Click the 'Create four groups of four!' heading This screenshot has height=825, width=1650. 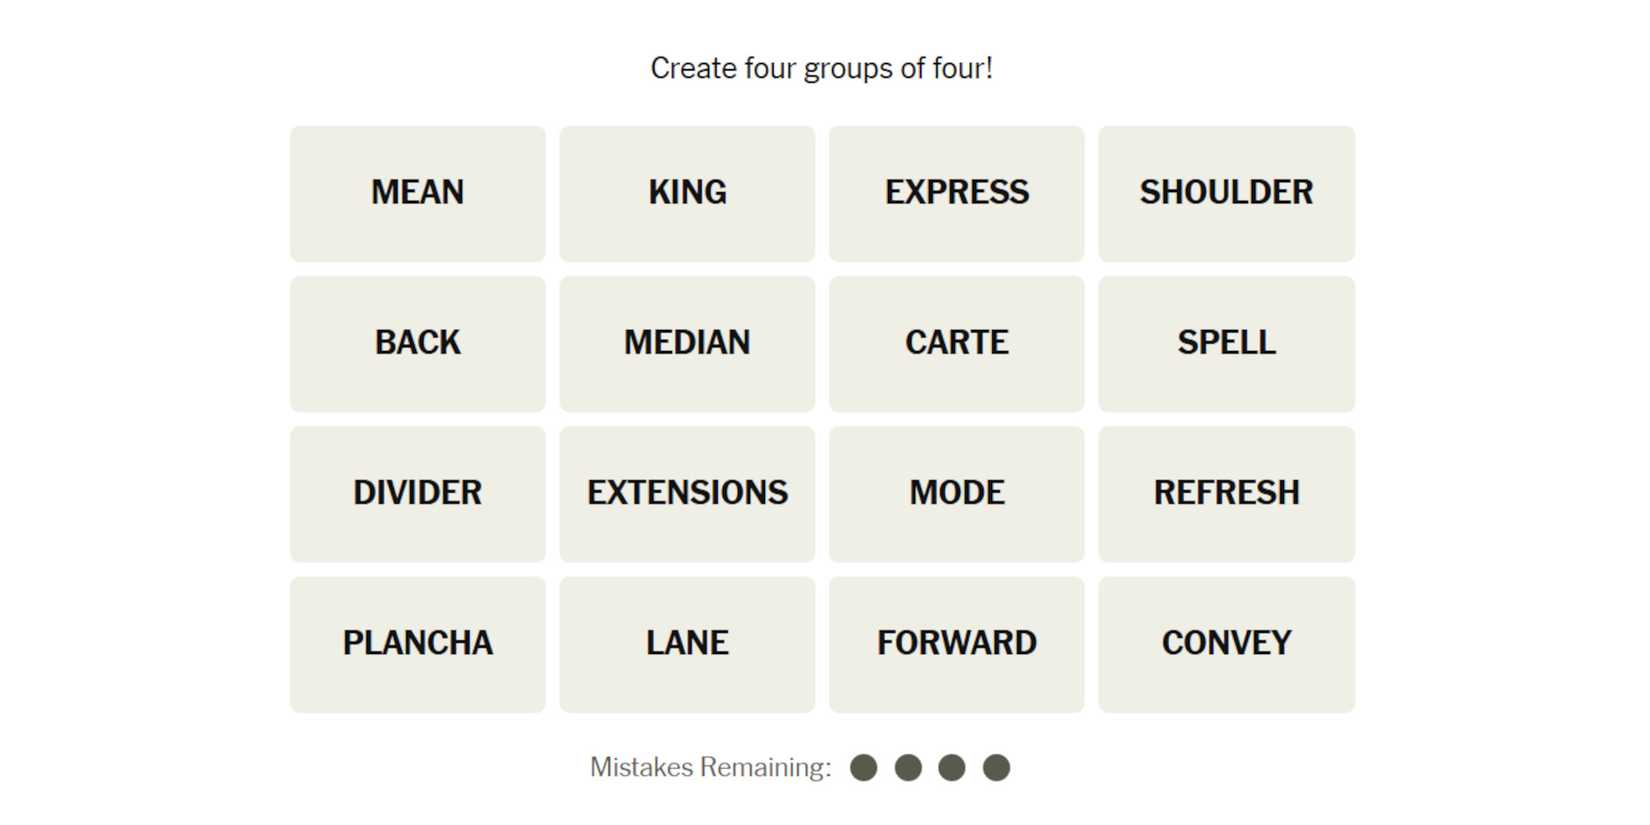[x=821, y=68]
